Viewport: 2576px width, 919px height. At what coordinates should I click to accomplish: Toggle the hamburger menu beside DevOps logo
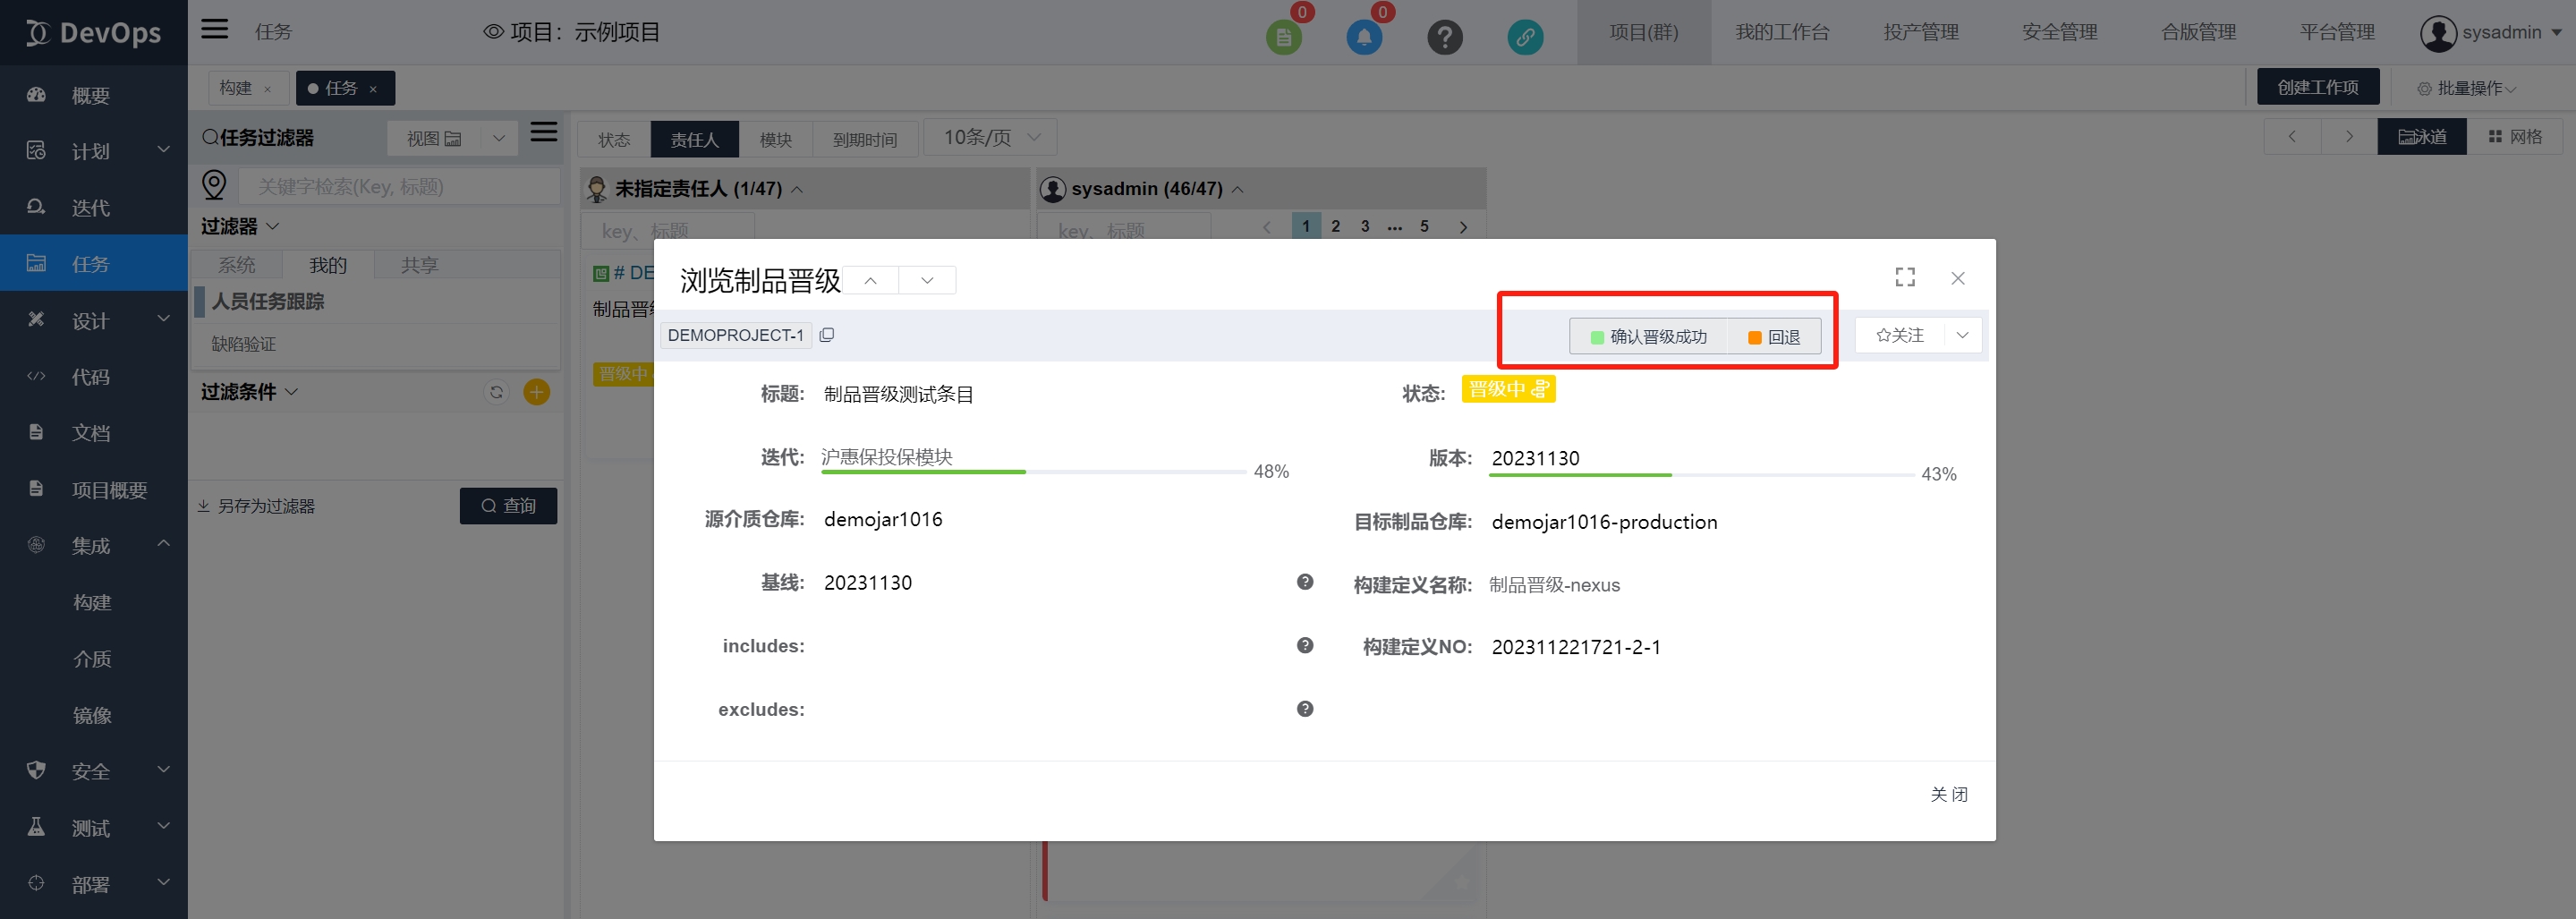point(214,30)
